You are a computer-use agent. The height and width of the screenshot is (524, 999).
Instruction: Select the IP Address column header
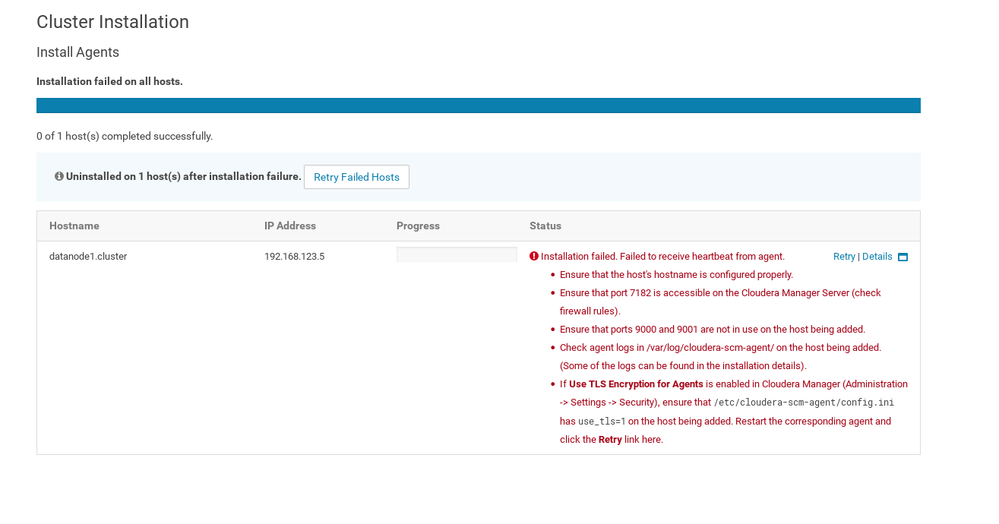tap(290, 226)
